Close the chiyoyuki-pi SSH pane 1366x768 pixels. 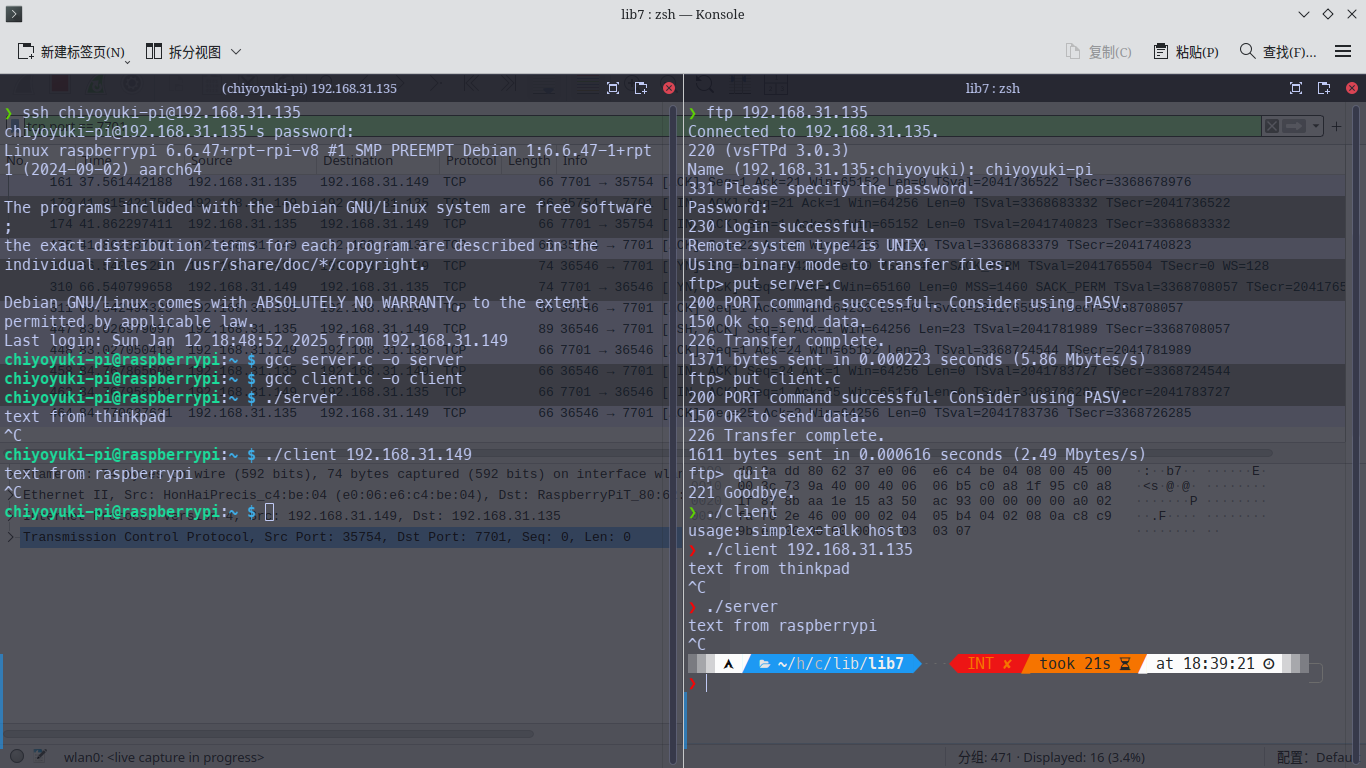669,88
